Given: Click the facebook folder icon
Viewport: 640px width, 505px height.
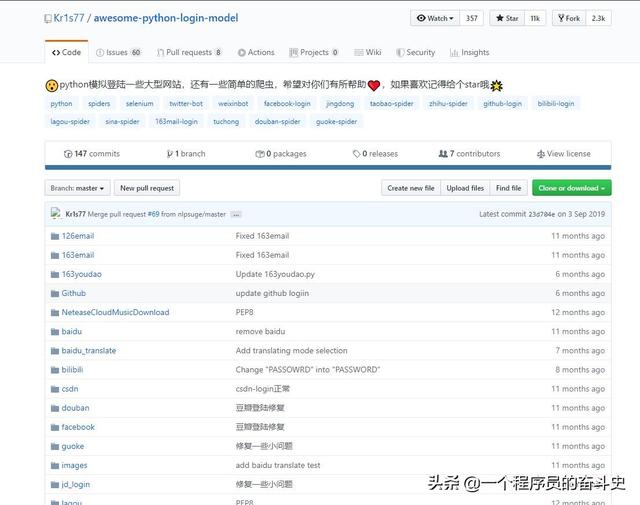Looking at the screenshot, I should 55,427.
